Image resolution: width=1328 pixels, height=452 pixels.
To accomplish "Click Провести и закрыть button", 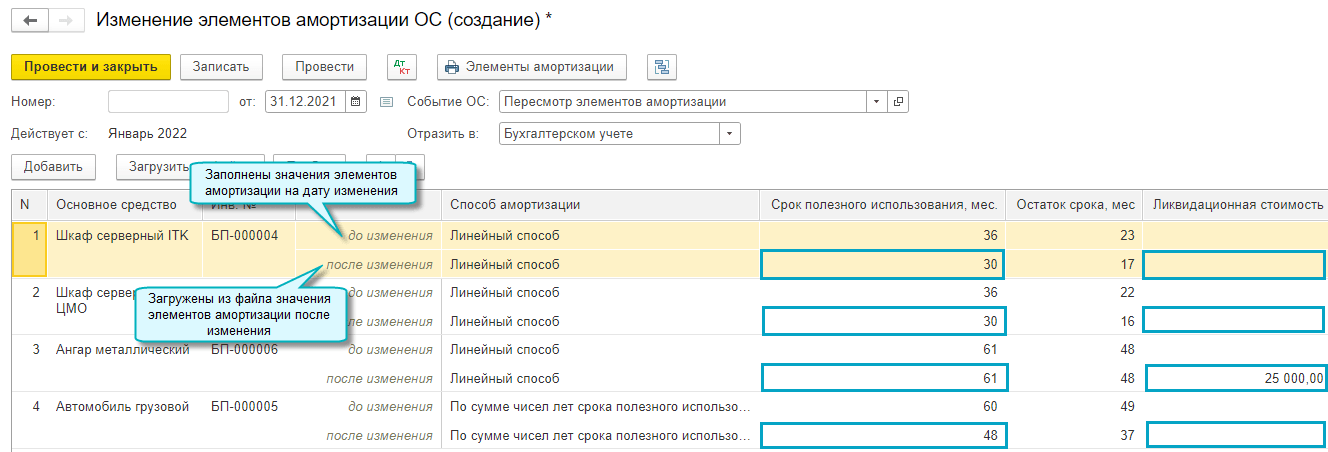I will (x=91, y=67).
